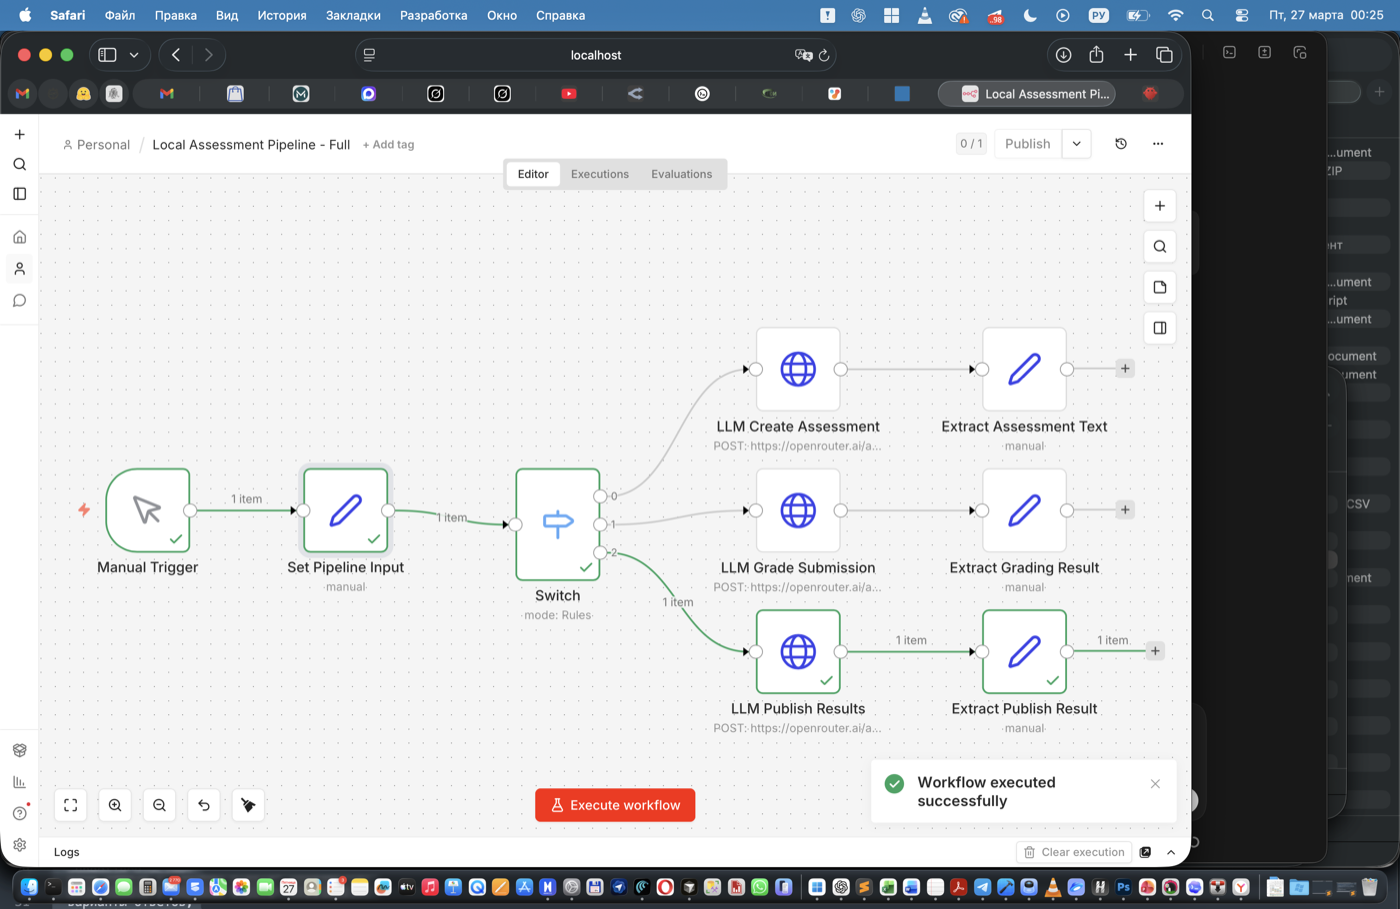Add node after Extract Assessment Text
The image size is (1400, 909).
click(x=1125, y=369)
